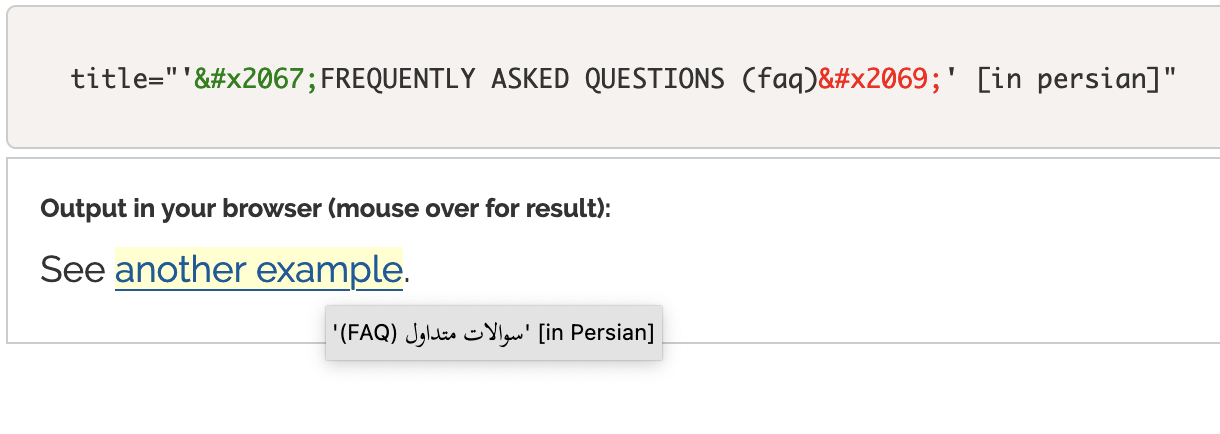
Task: Click the word FREQUENTLY in the code sample
Action: click(x=398, y=79)
